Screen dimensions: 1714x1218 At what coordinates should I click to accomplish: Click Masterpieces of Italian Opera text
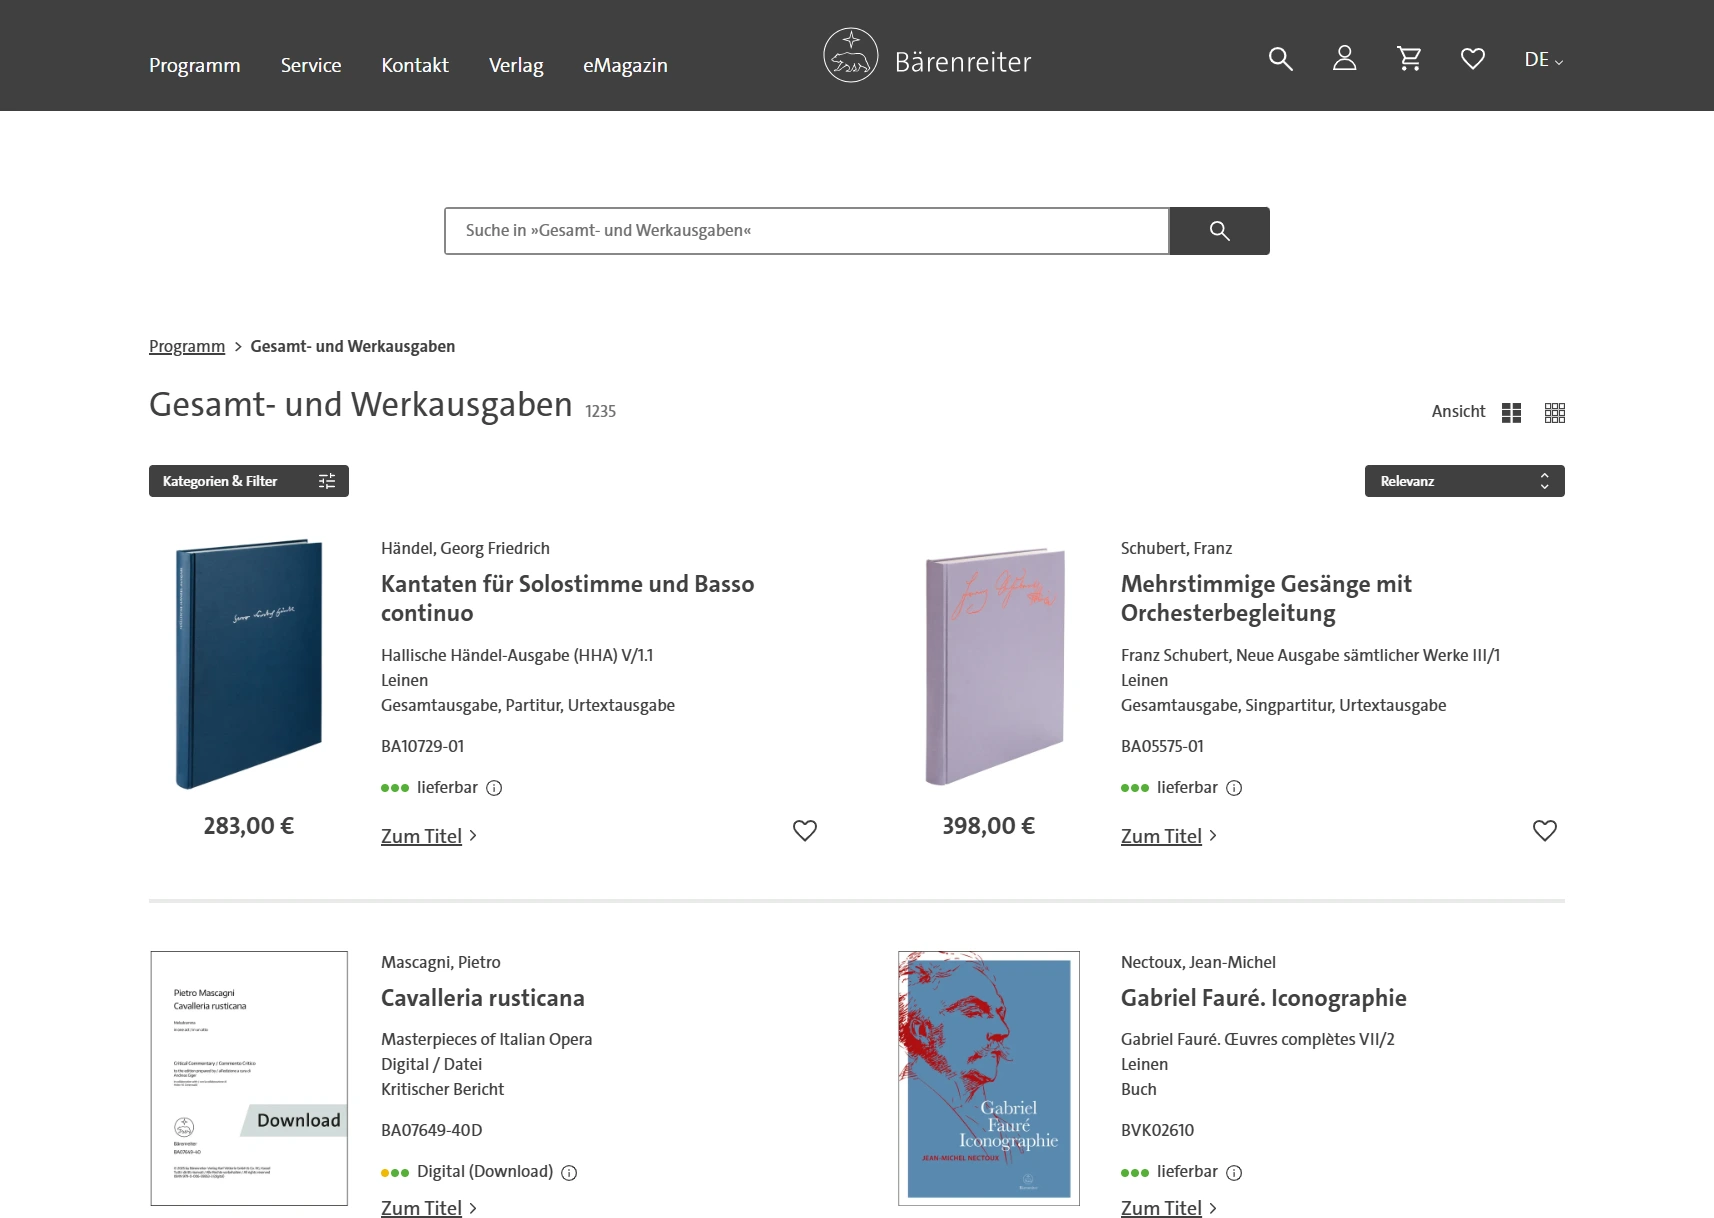(486, 1039)
